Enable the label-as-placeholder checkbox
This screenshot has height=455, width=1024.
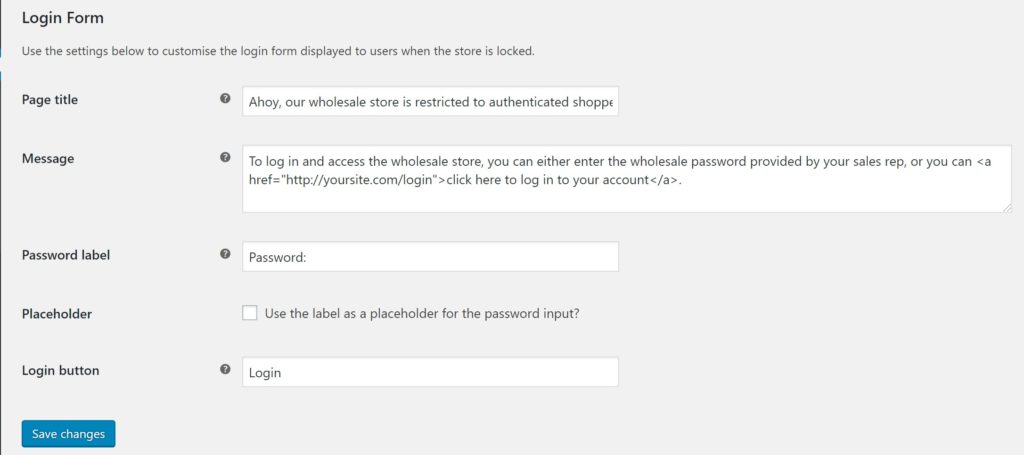click(249, 313)
